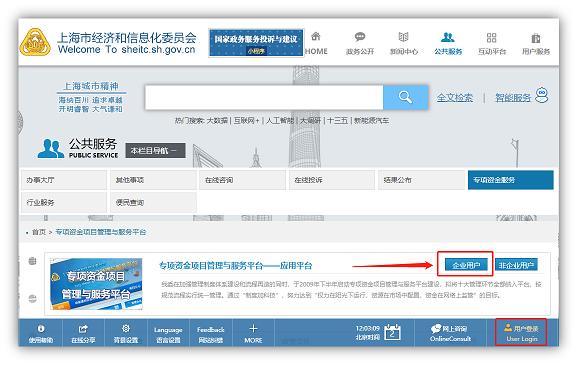The width and height of the screenshot is (578, 365).
Task: Click the 首页 breadcrumb link
Action: [x=39, y=232]
